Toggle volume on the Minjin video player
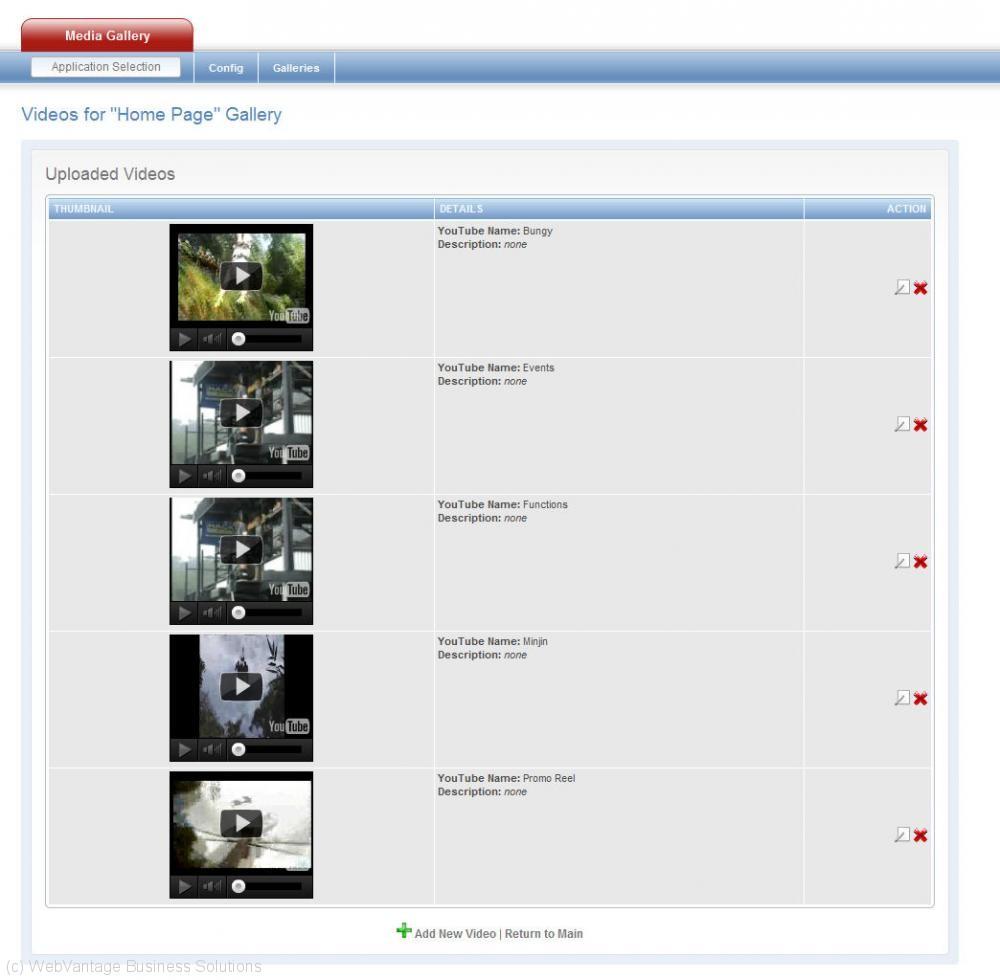This screenshot has width=1000, height=980. point(212,750)
